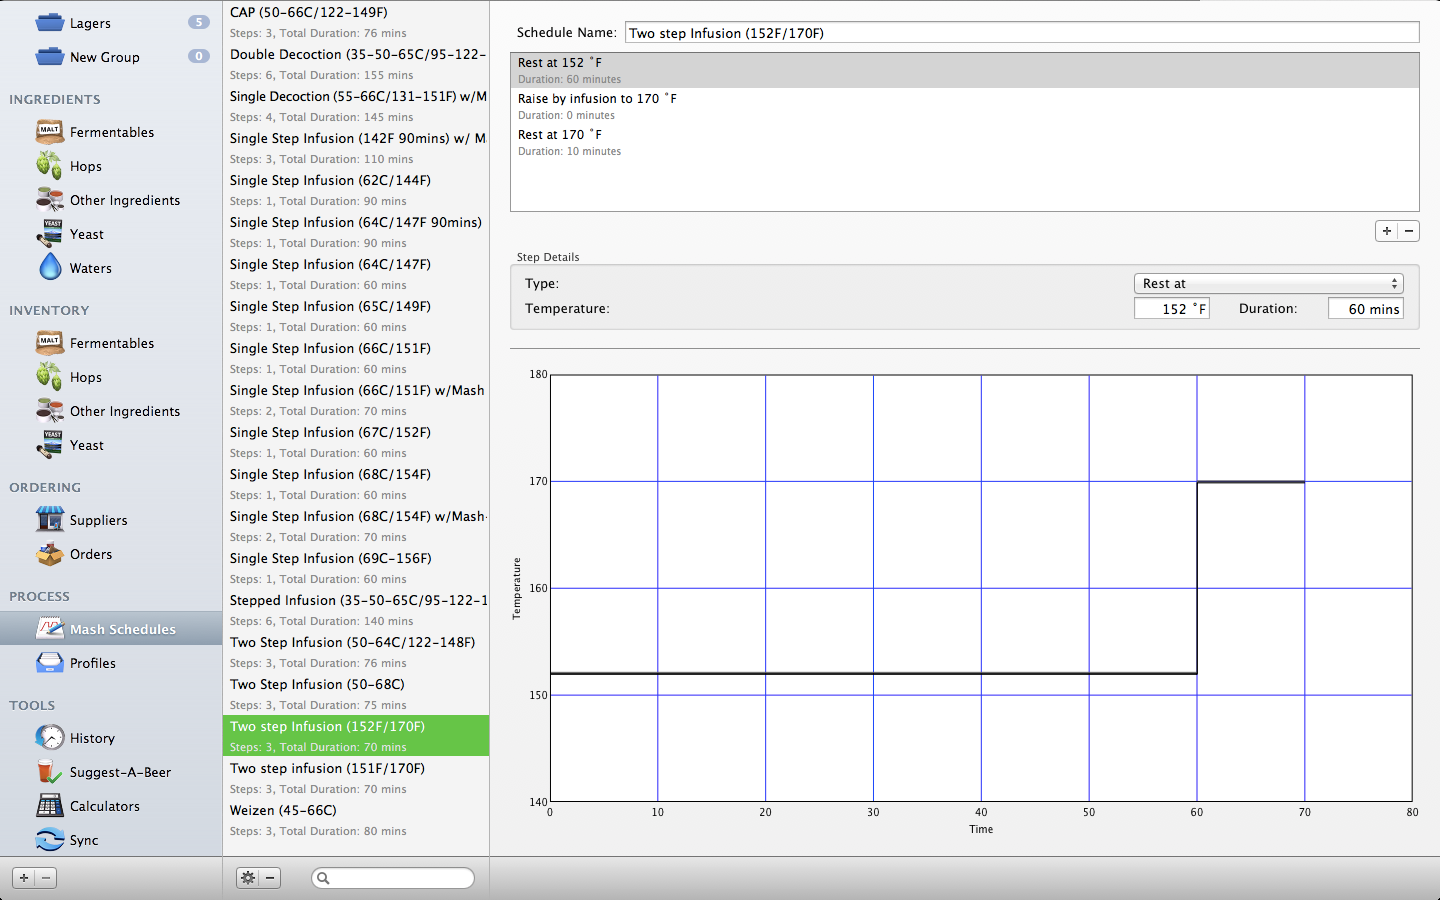
Task: Click the Lagers count badge 5
Action: [199, 22]
